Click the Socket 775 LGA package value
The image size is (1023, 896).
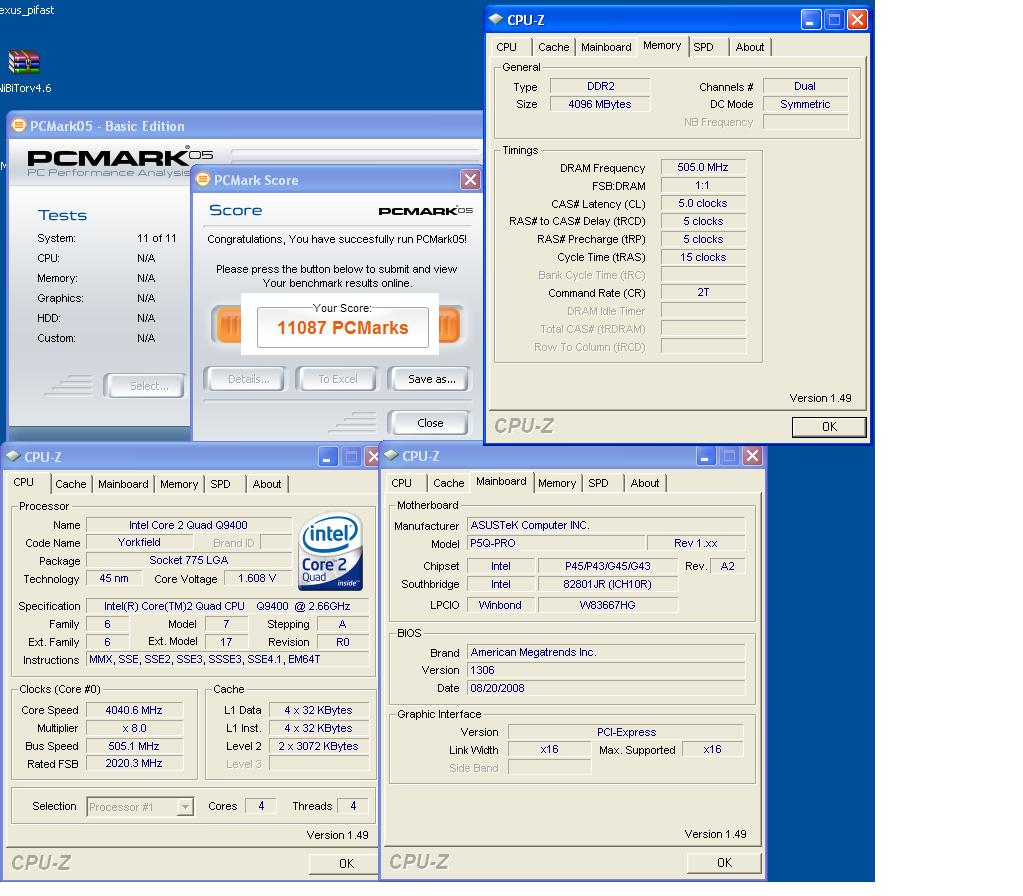click(189, 560)
